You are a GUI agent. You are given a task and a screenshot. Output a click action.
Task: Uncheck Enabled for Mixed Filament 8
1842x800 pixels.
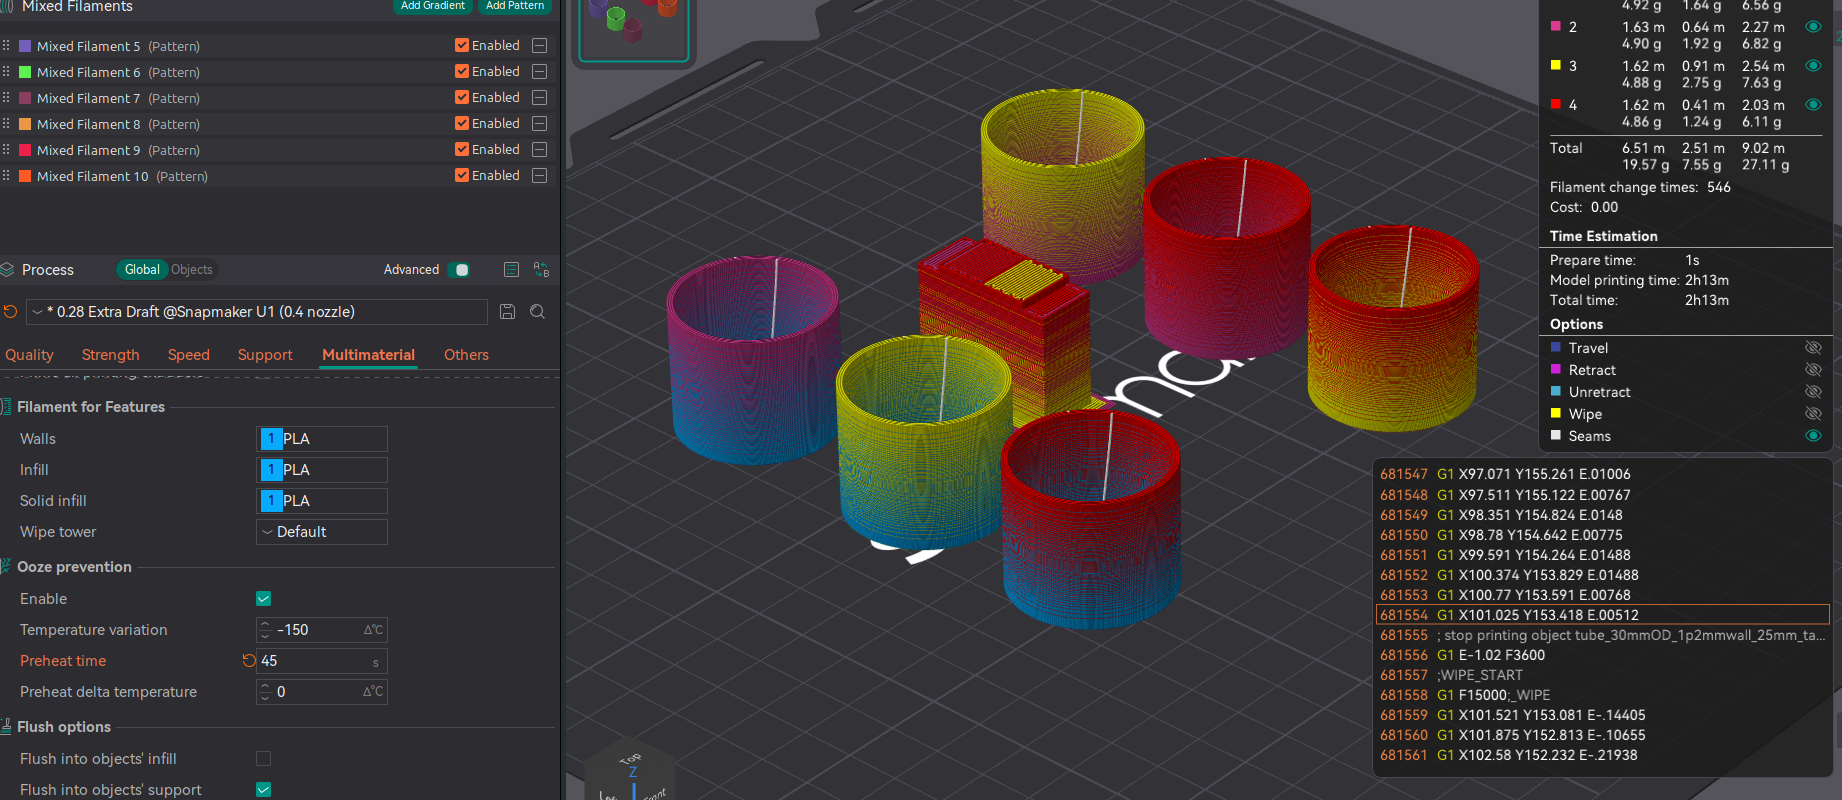[x=462, y=124]
